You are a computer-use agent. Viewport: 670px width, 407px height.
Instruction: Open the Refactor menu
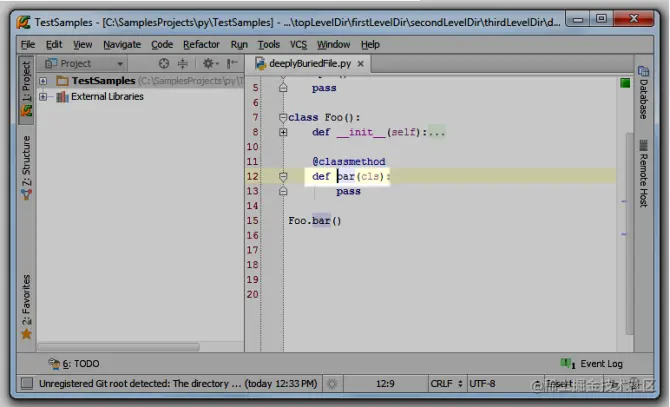pyautogui.click(x=201, y=44)
